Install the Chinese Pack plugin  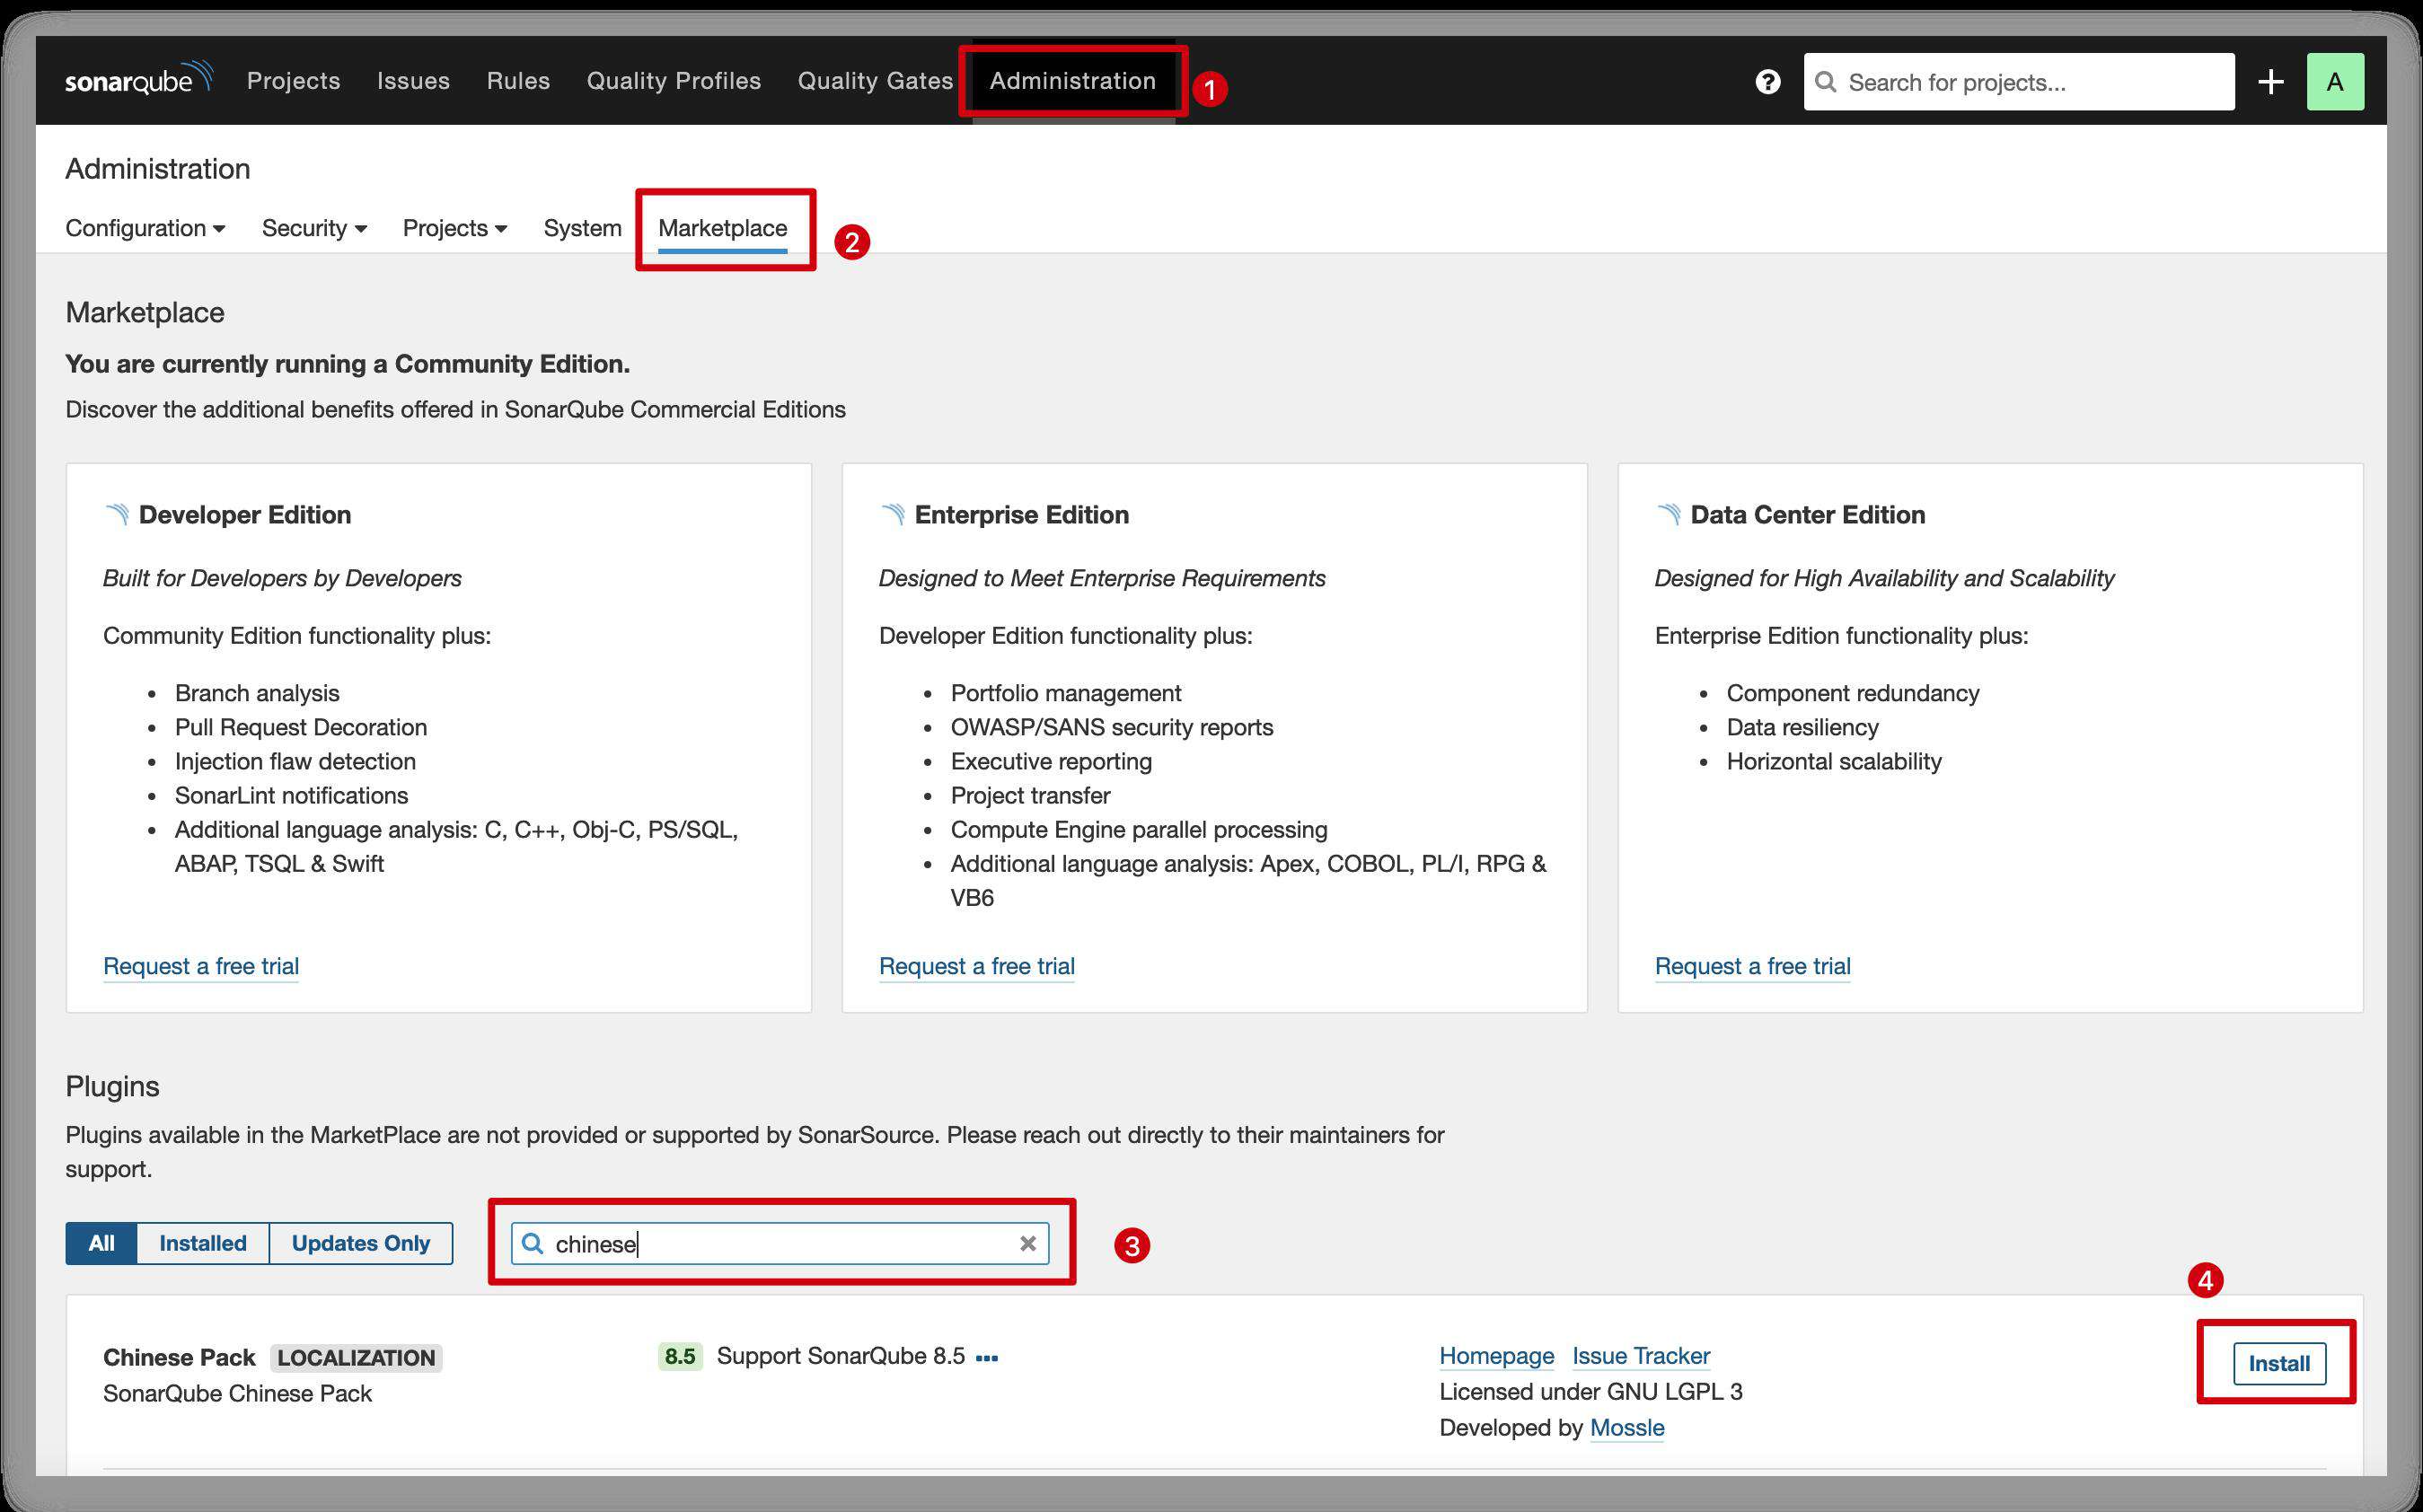coord(2279,1363)
